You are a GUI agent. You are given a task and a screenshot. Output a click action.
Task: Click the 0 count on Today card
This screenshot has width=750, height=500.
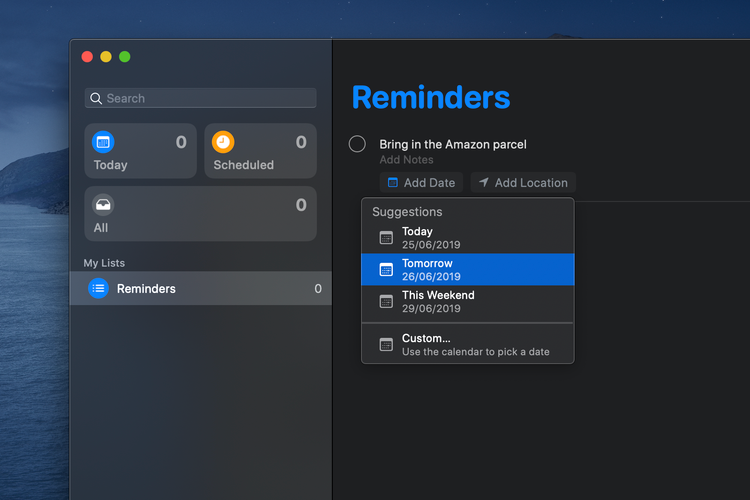181,142
